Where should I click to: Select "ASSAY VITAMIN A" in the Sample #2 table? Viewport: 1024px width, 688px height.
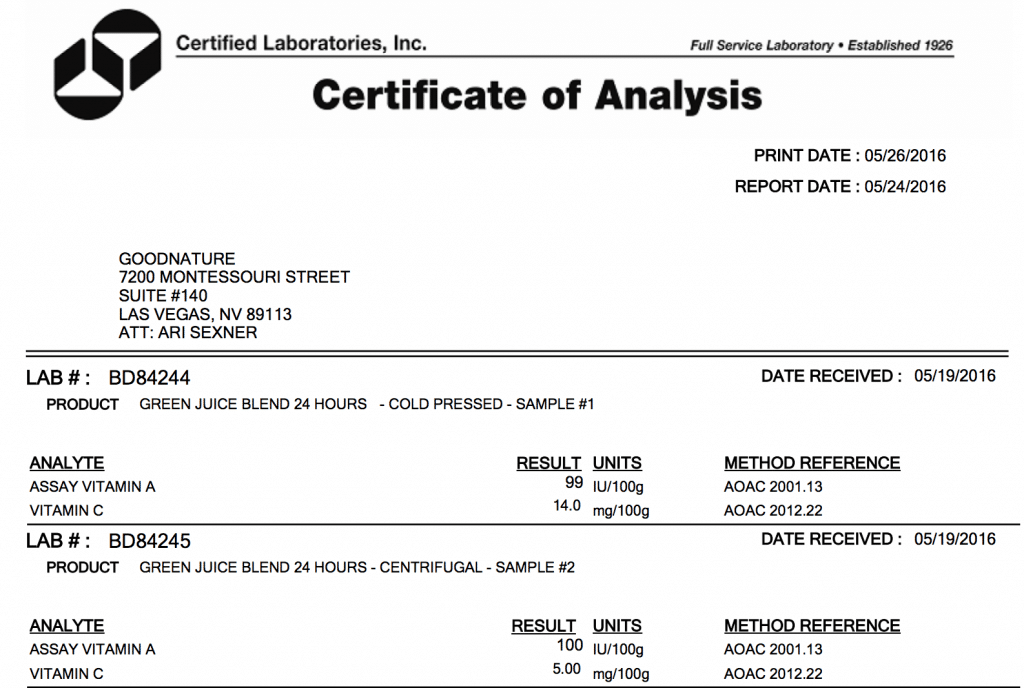click(93, 649)
